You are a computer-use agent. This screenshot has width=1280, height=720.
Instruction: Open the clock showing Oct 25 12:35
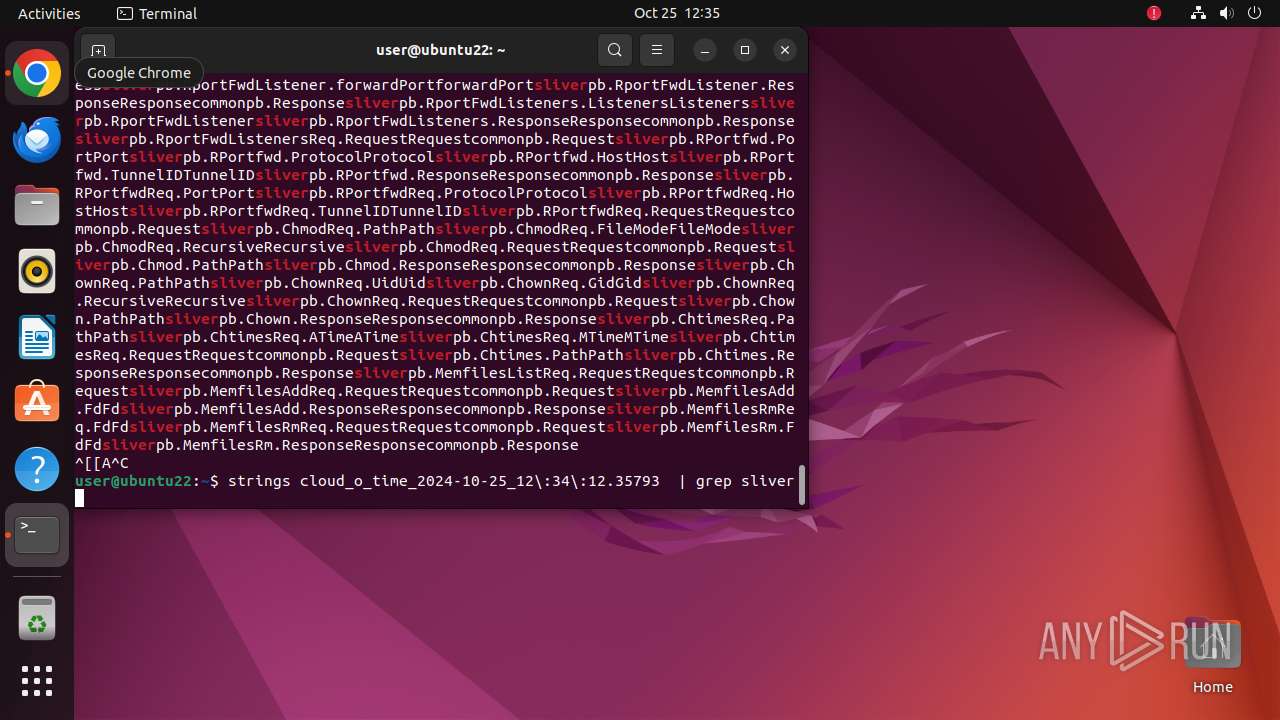(x=677, y=13)
